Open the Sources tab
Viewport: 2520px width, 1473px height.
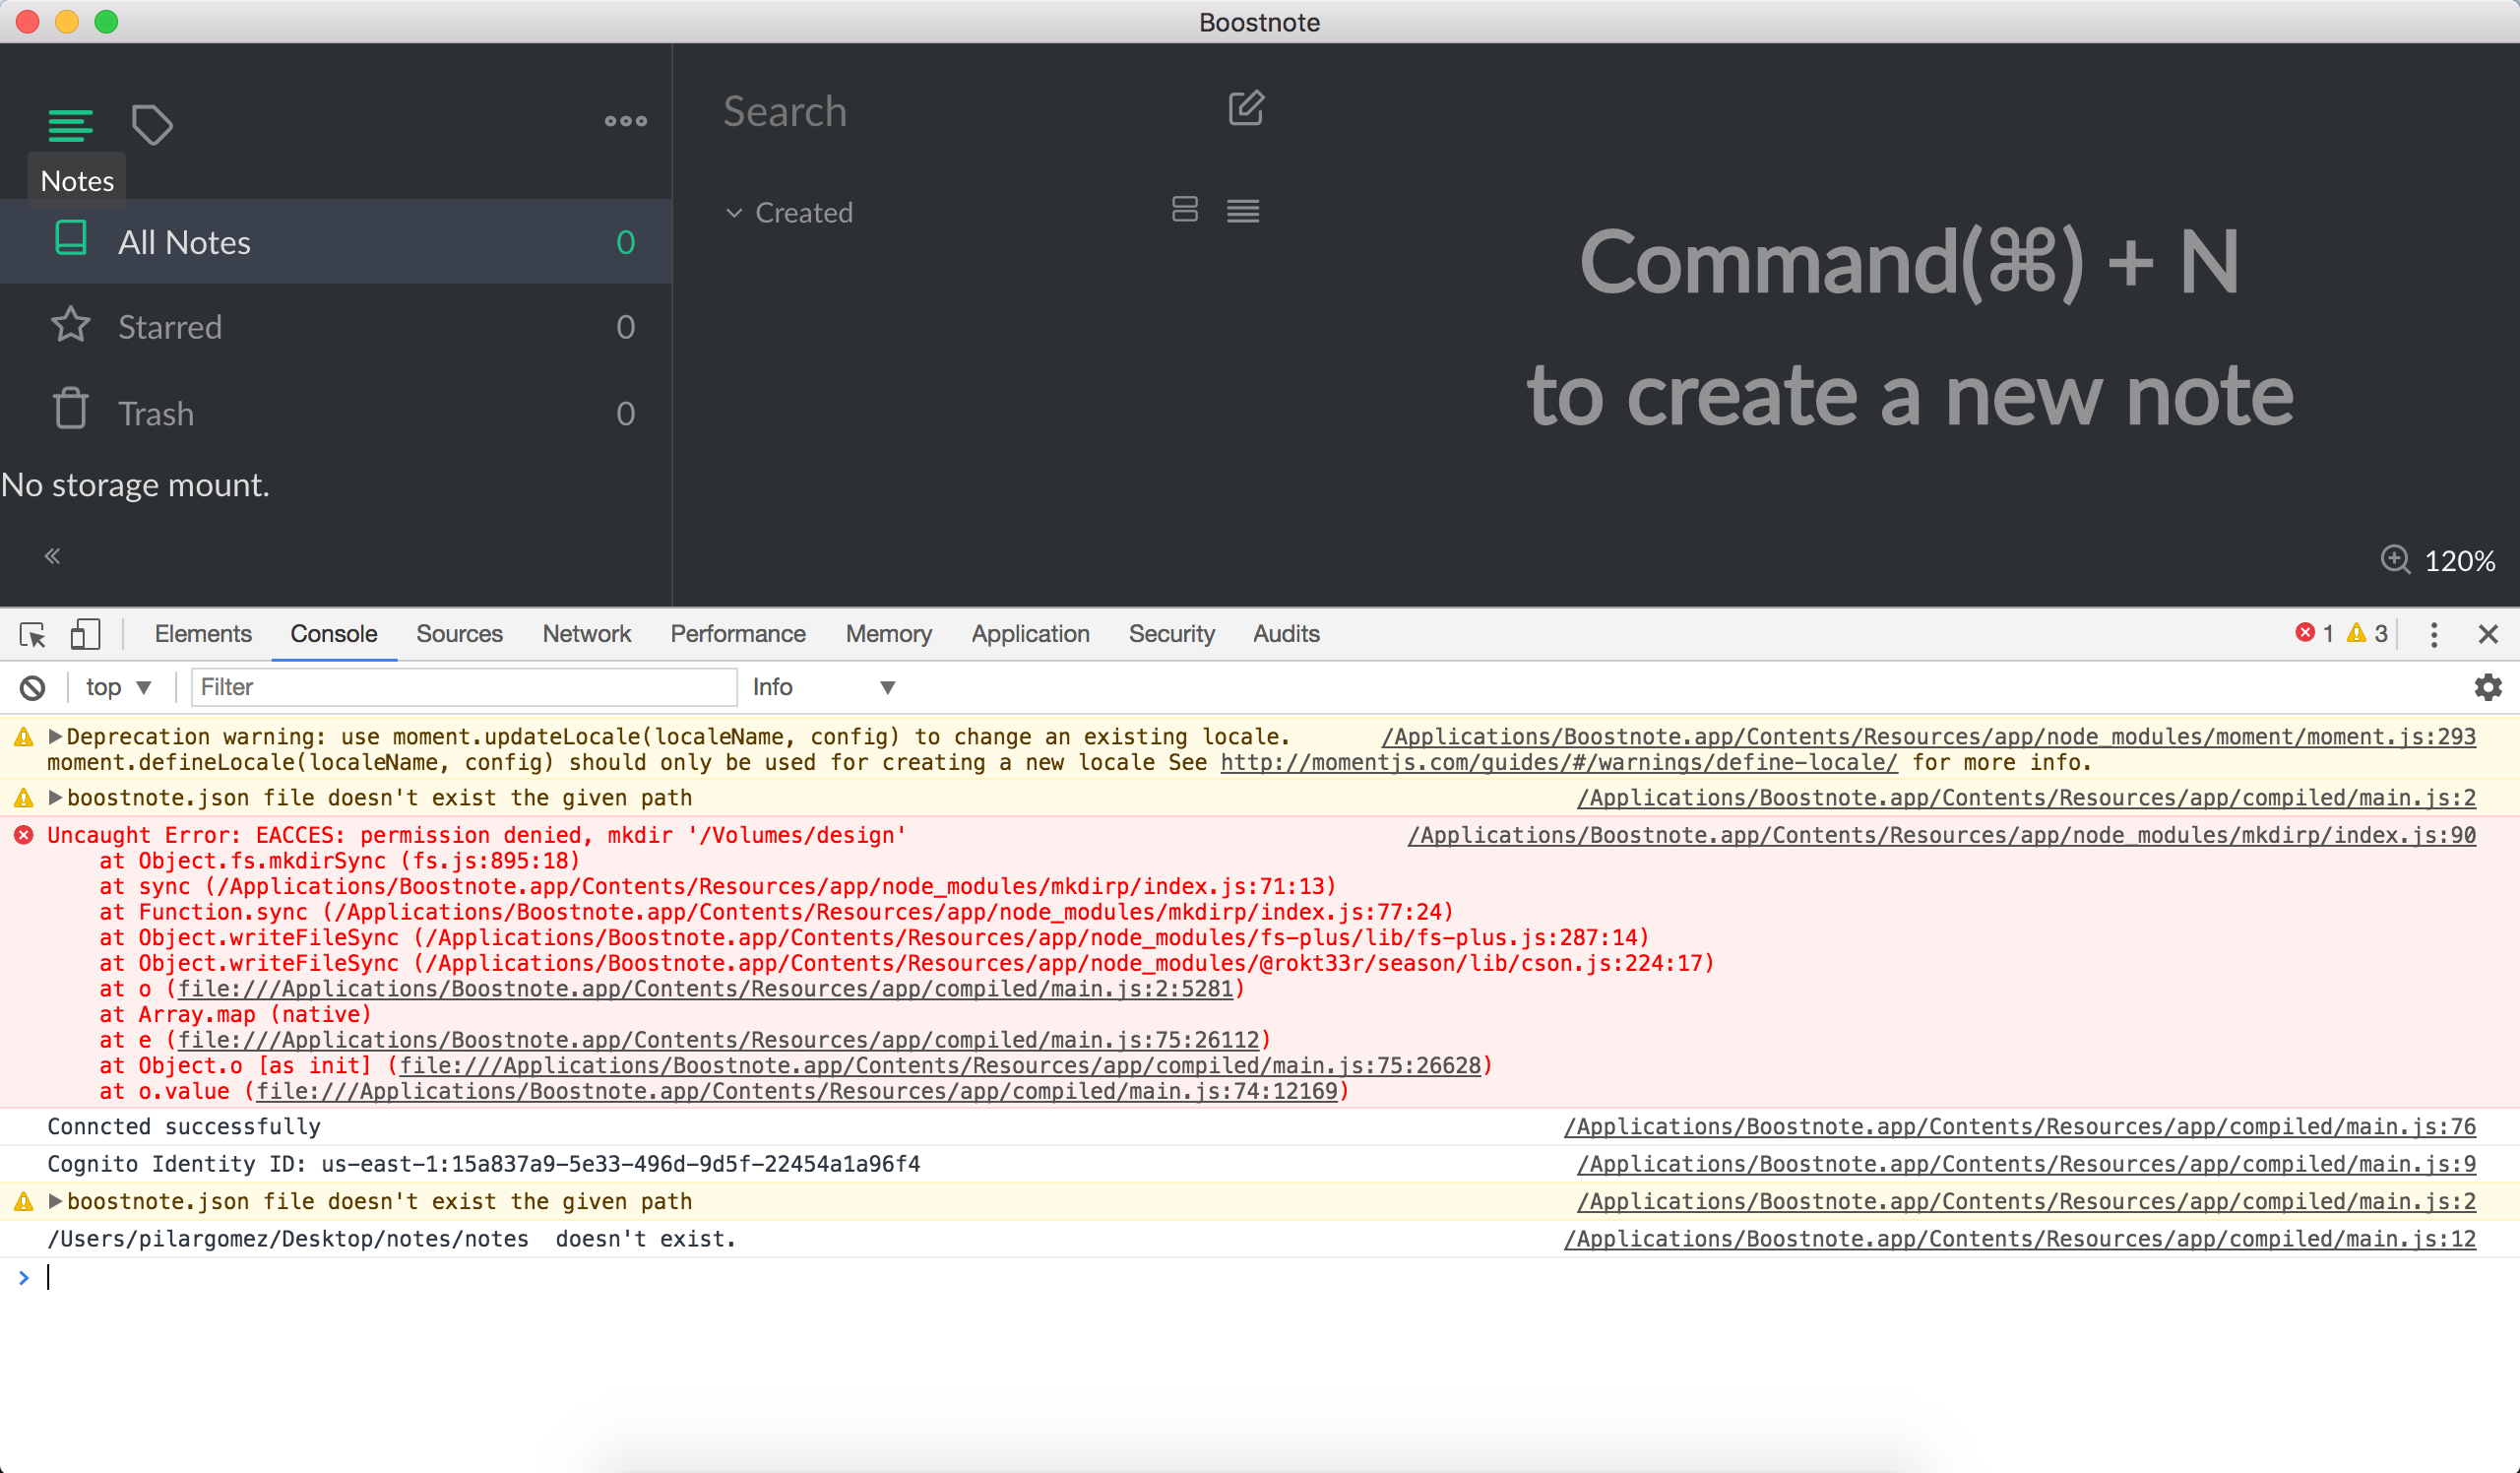(x=459, y=634)
